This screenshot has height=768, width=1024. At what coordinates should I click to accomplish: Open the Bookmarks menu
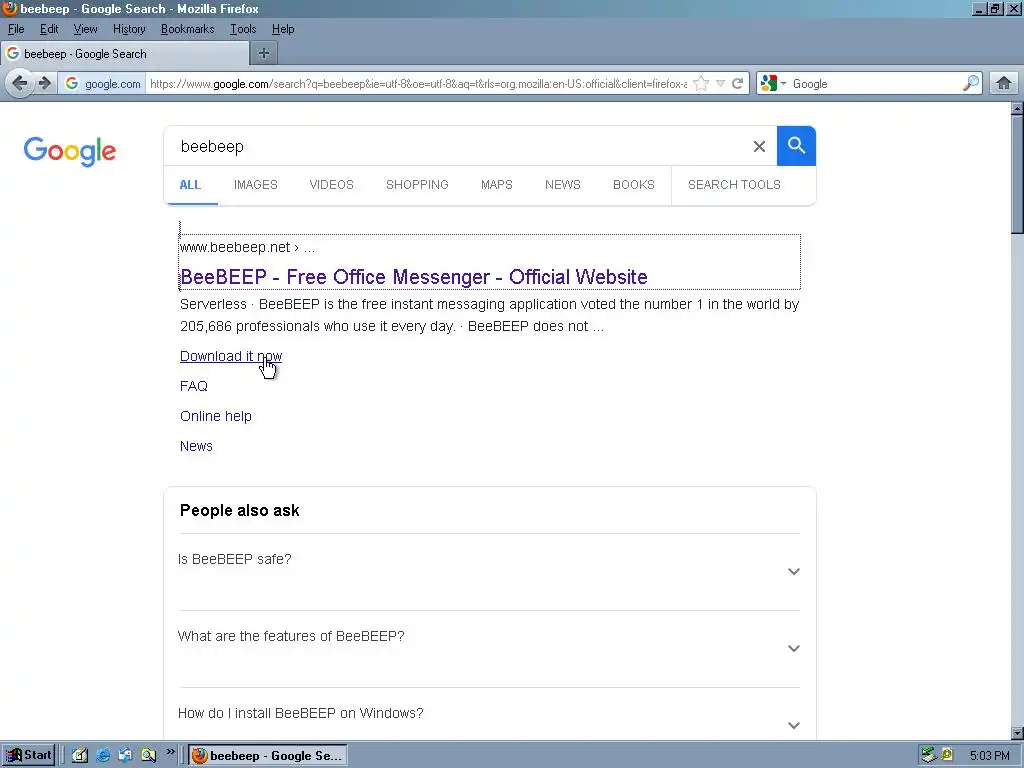coord(187,29)
